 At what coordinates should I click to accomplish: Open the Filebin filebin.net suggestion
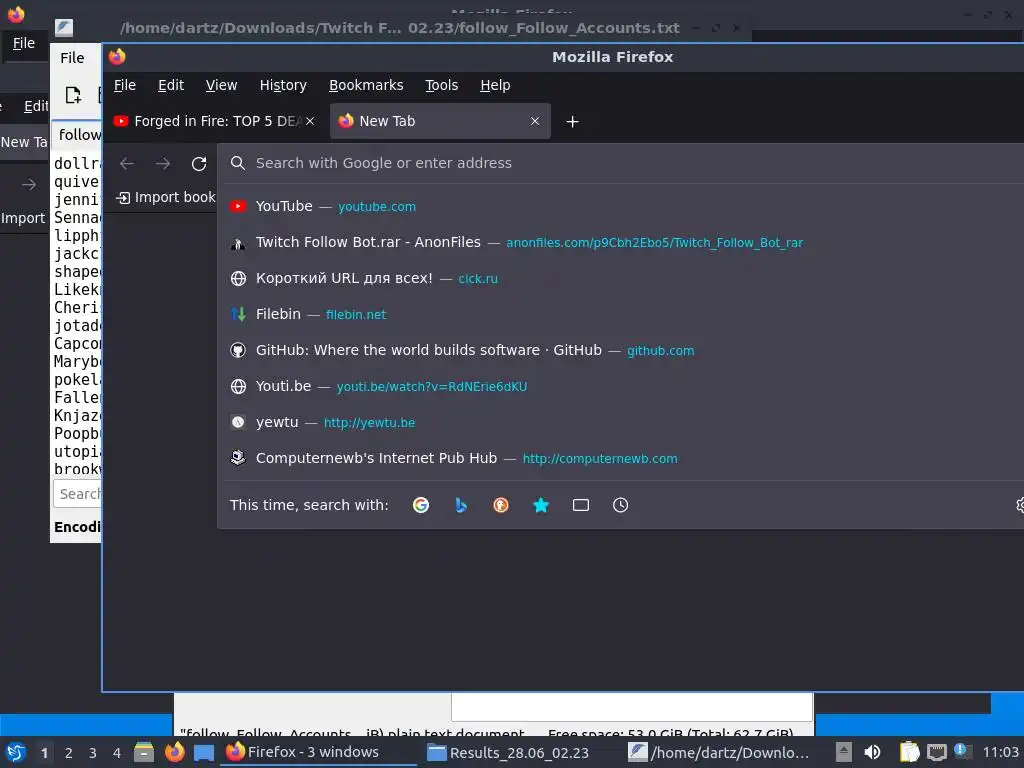point(620,314)
